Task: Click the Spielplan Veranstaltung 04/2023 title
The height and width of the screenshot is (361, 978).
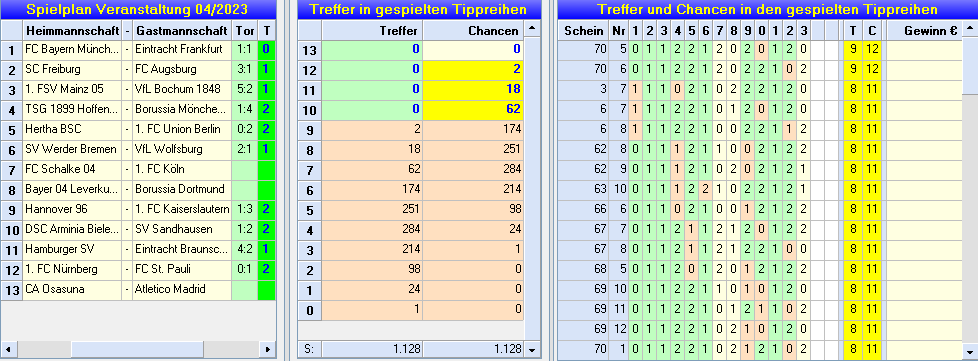Action: pyautogui.click(x=138, y=9)
